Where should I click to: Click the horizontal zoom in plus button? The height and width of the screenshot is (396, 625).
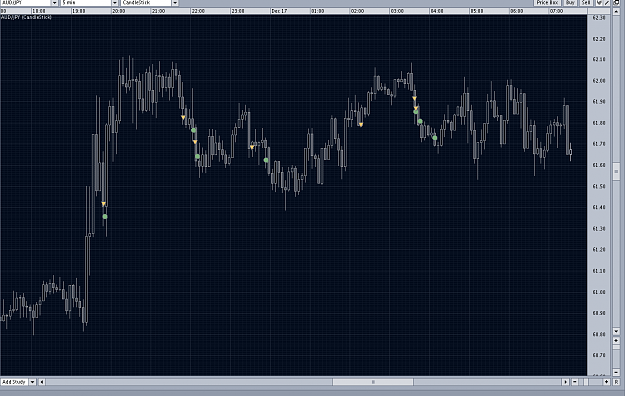click(x=607, y=382)
